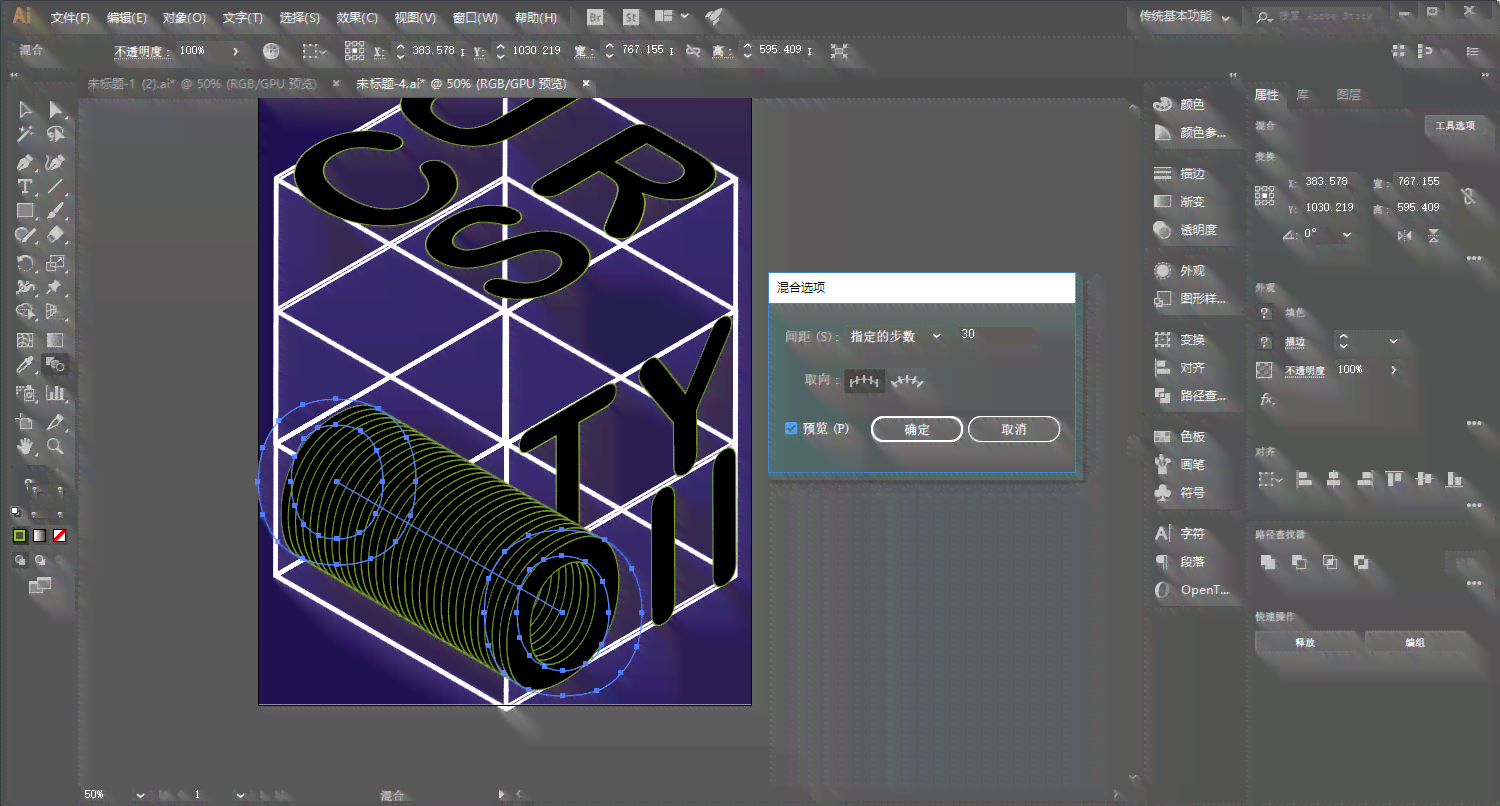The width and height of the screenshot is (1500, 806).
Task: Switch to the 图层 (Layers) tab
Action: pyautogui.click(x=1348, y=95)
